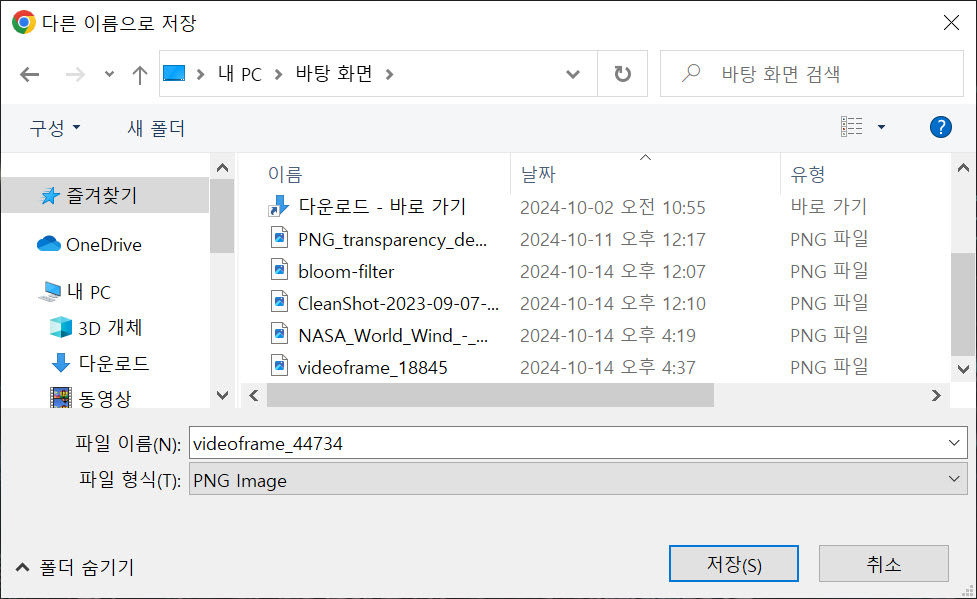
Task: Close the save dialog
Action: (x=951, y=23)
